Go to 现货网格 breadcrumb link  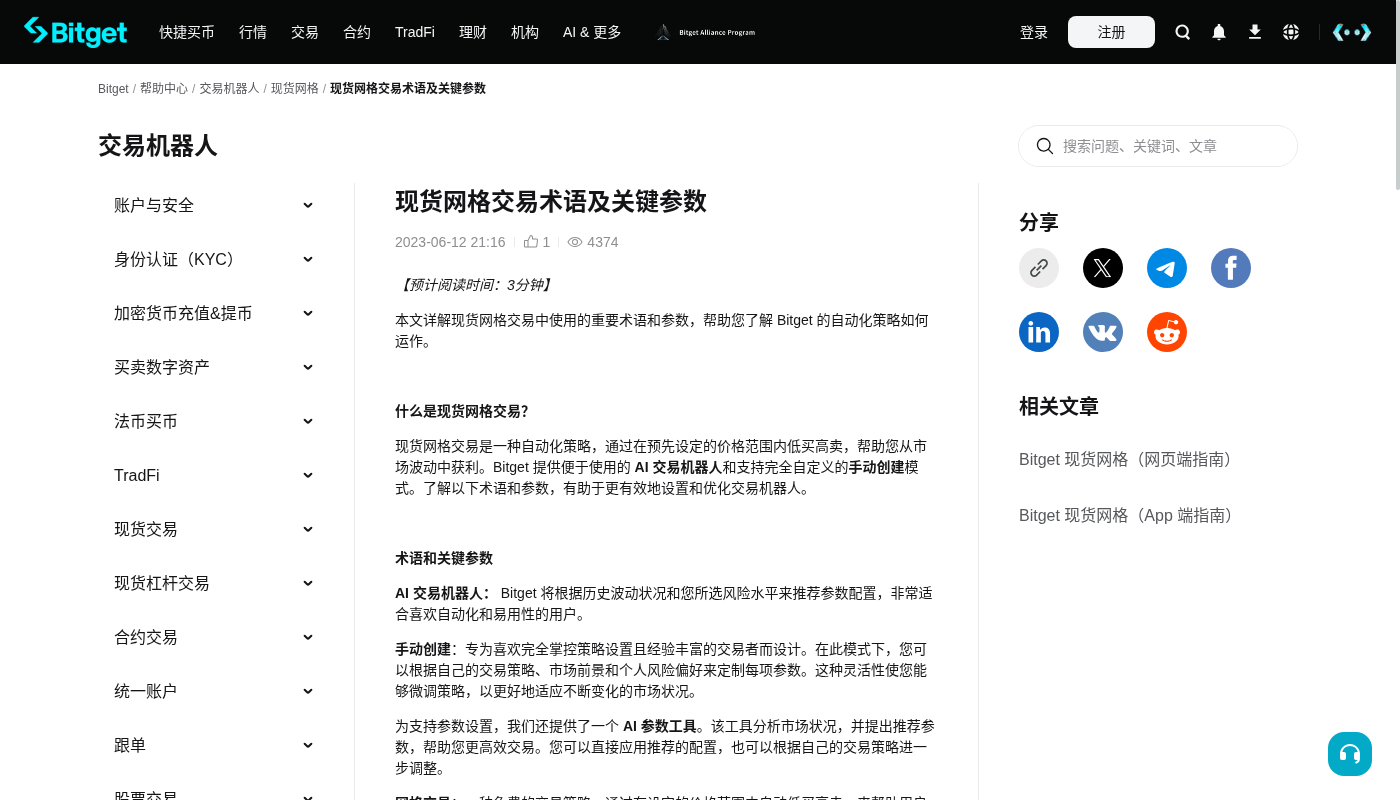coord(295,88)
